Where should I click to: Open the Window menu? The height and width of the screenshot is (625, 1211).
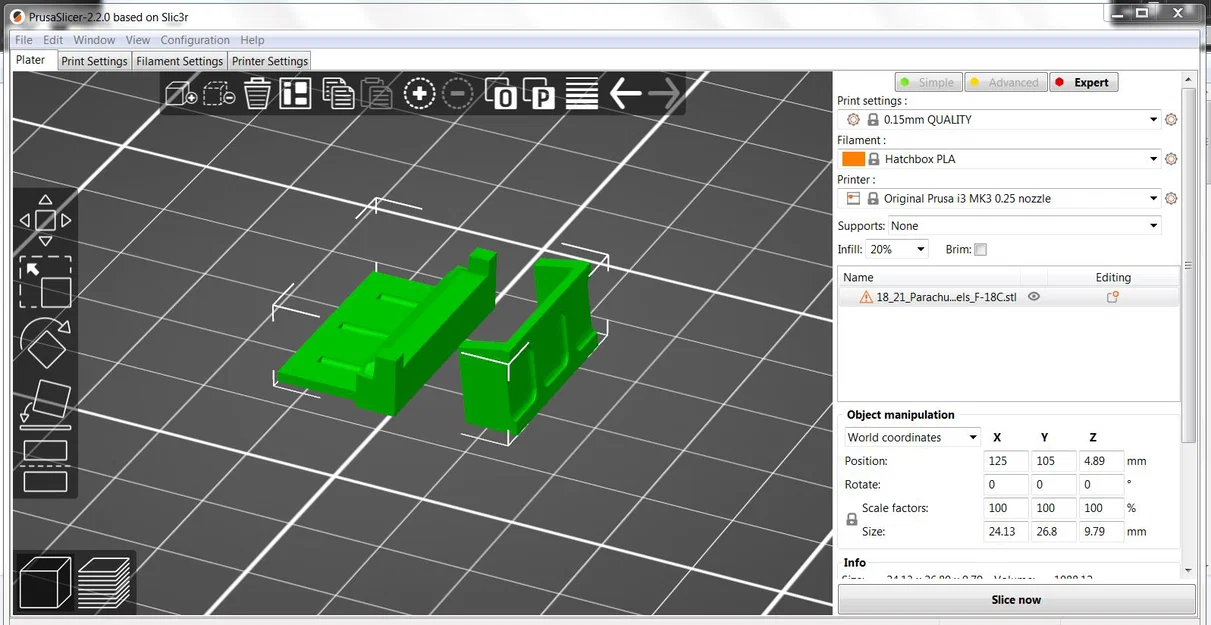coord(94,40)
